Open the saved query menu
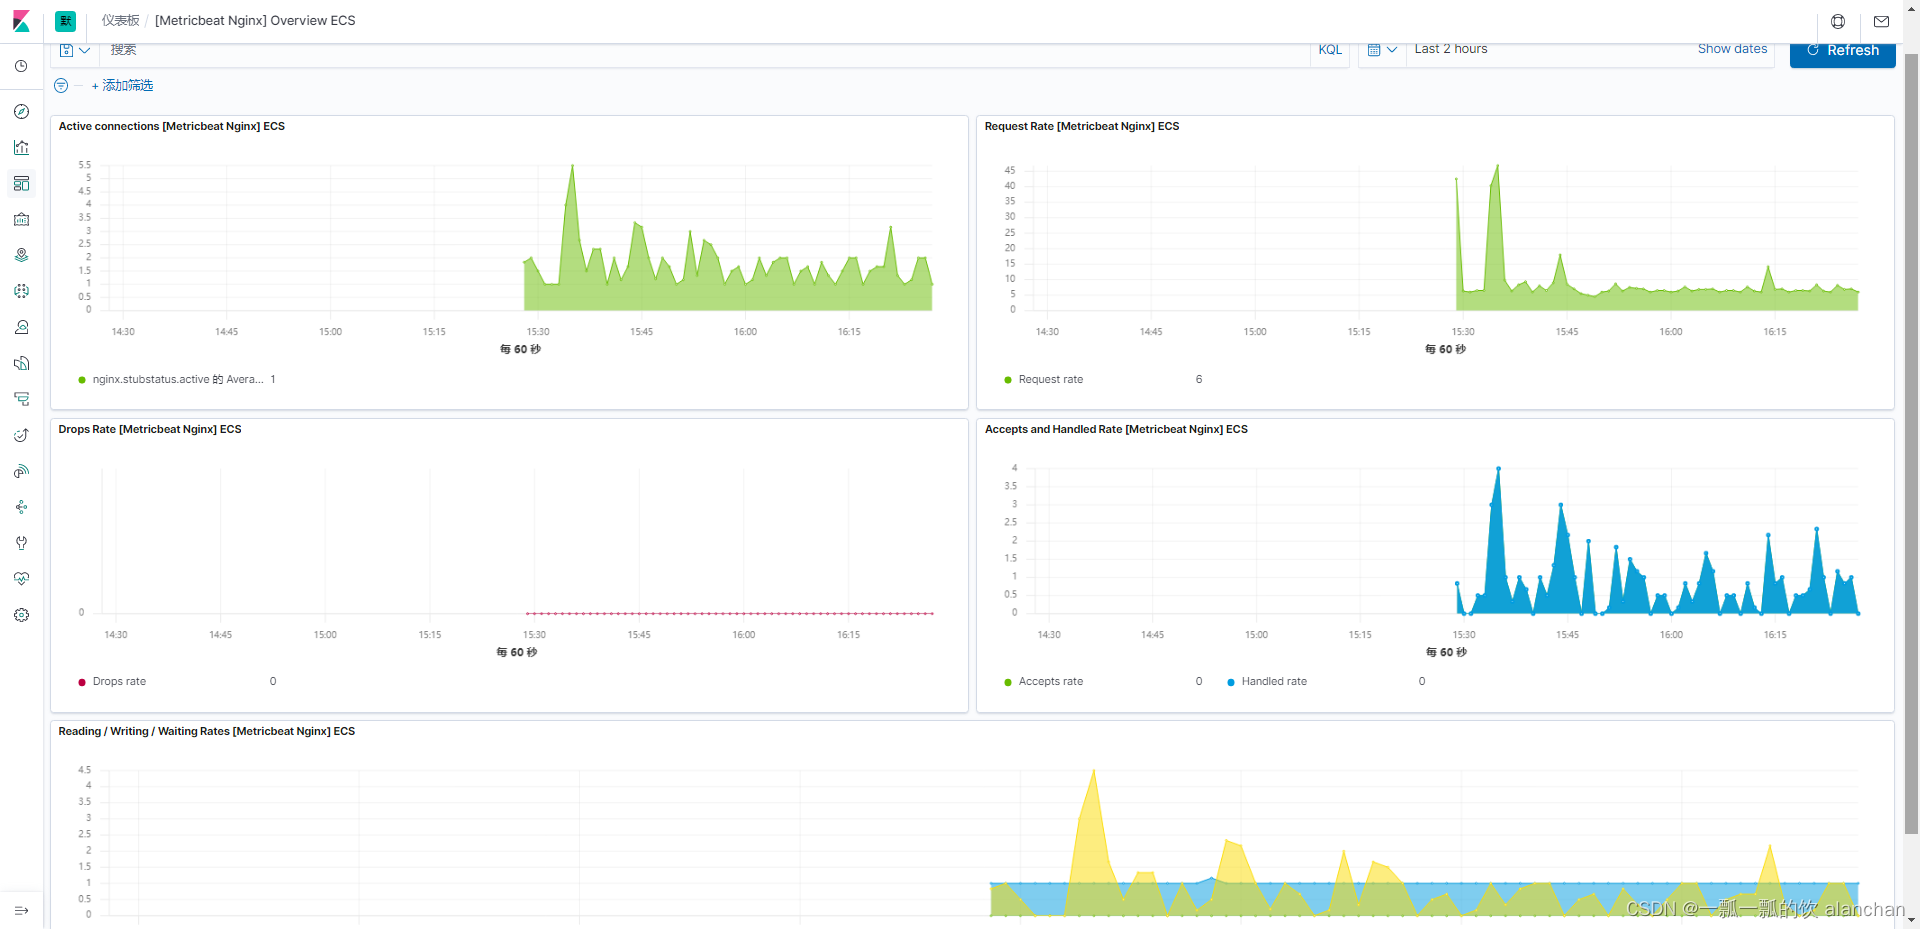 tap(75, 50)
